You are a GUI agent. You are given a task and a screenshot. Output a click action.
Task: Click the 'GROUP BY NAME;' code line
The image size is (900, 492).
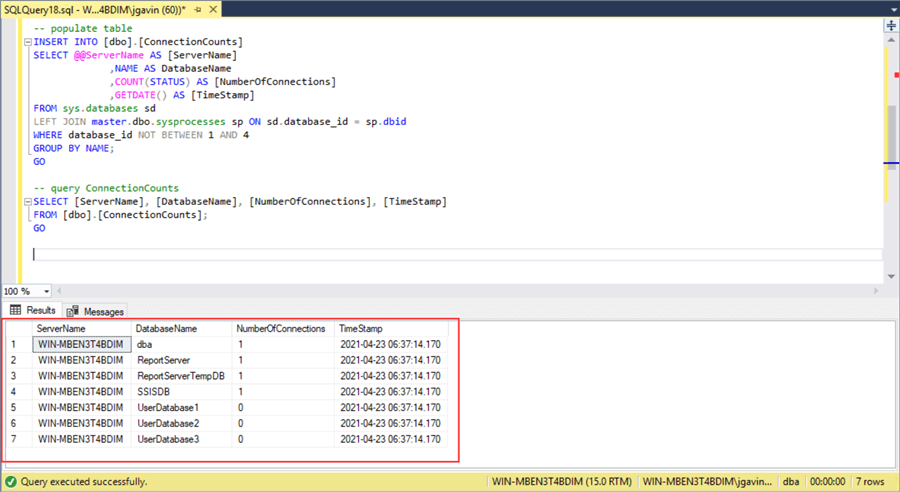click(73, 148)
